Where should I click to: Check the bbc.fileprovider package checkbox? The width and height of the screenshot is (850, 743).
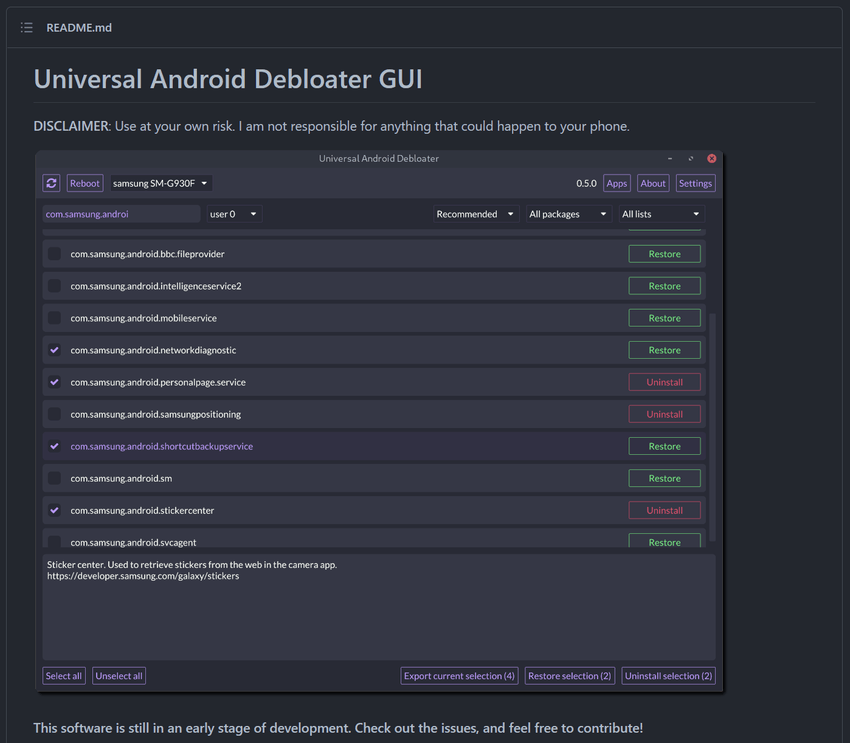click(x=54, y=254)
